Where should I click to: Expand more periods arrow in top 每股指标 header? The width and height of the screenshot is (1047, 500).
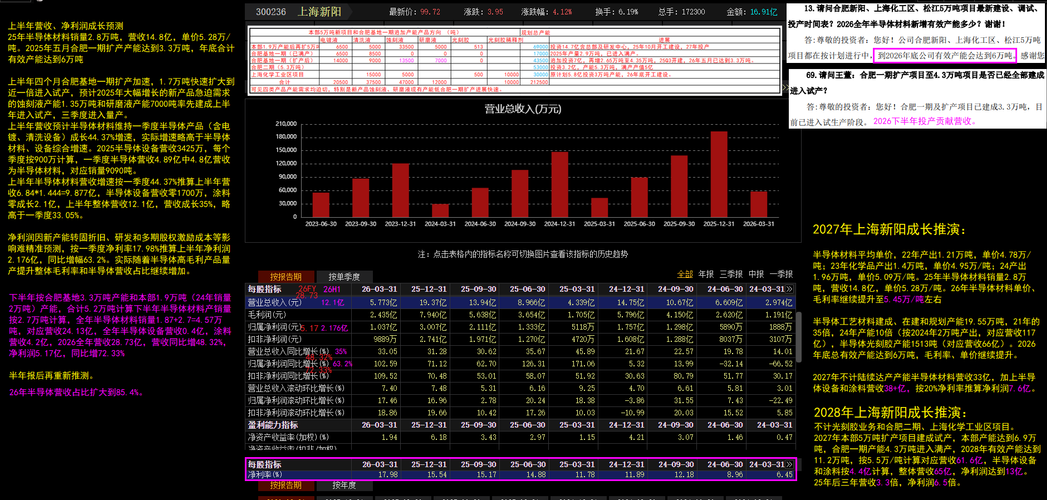point(790,289)
